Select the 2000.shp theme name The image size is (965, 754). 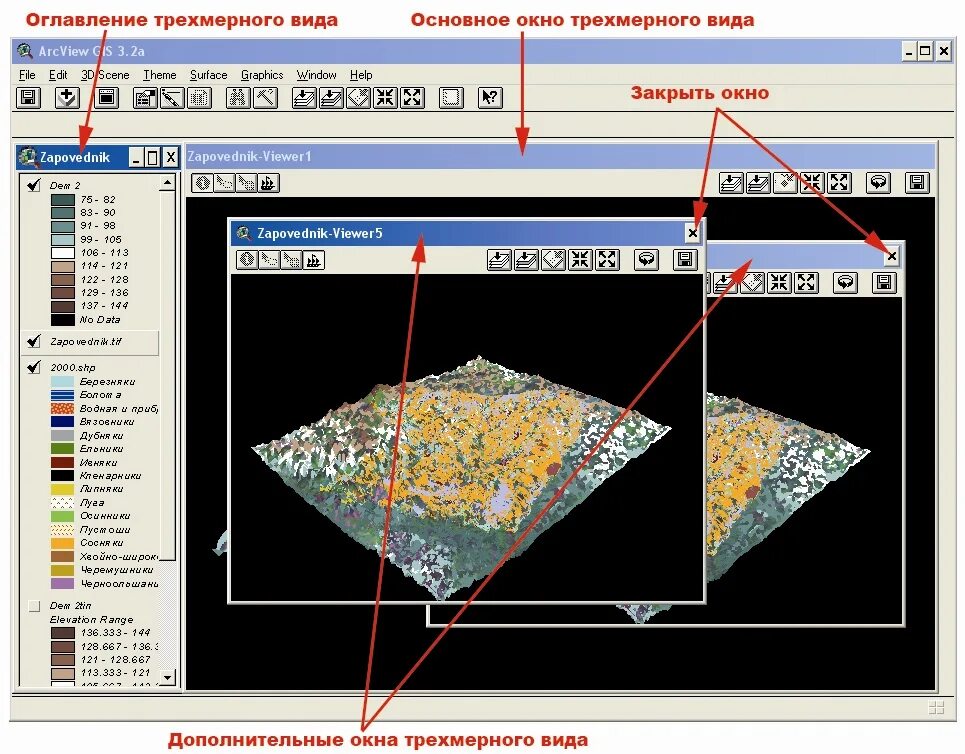pos(73,367)
